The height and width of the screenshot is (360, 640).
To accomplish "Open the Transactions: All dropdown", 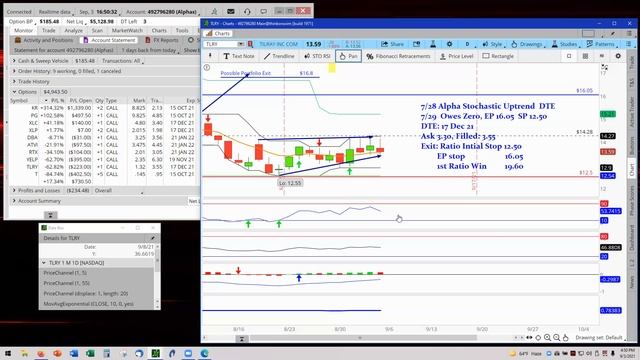I will (123, 61).
